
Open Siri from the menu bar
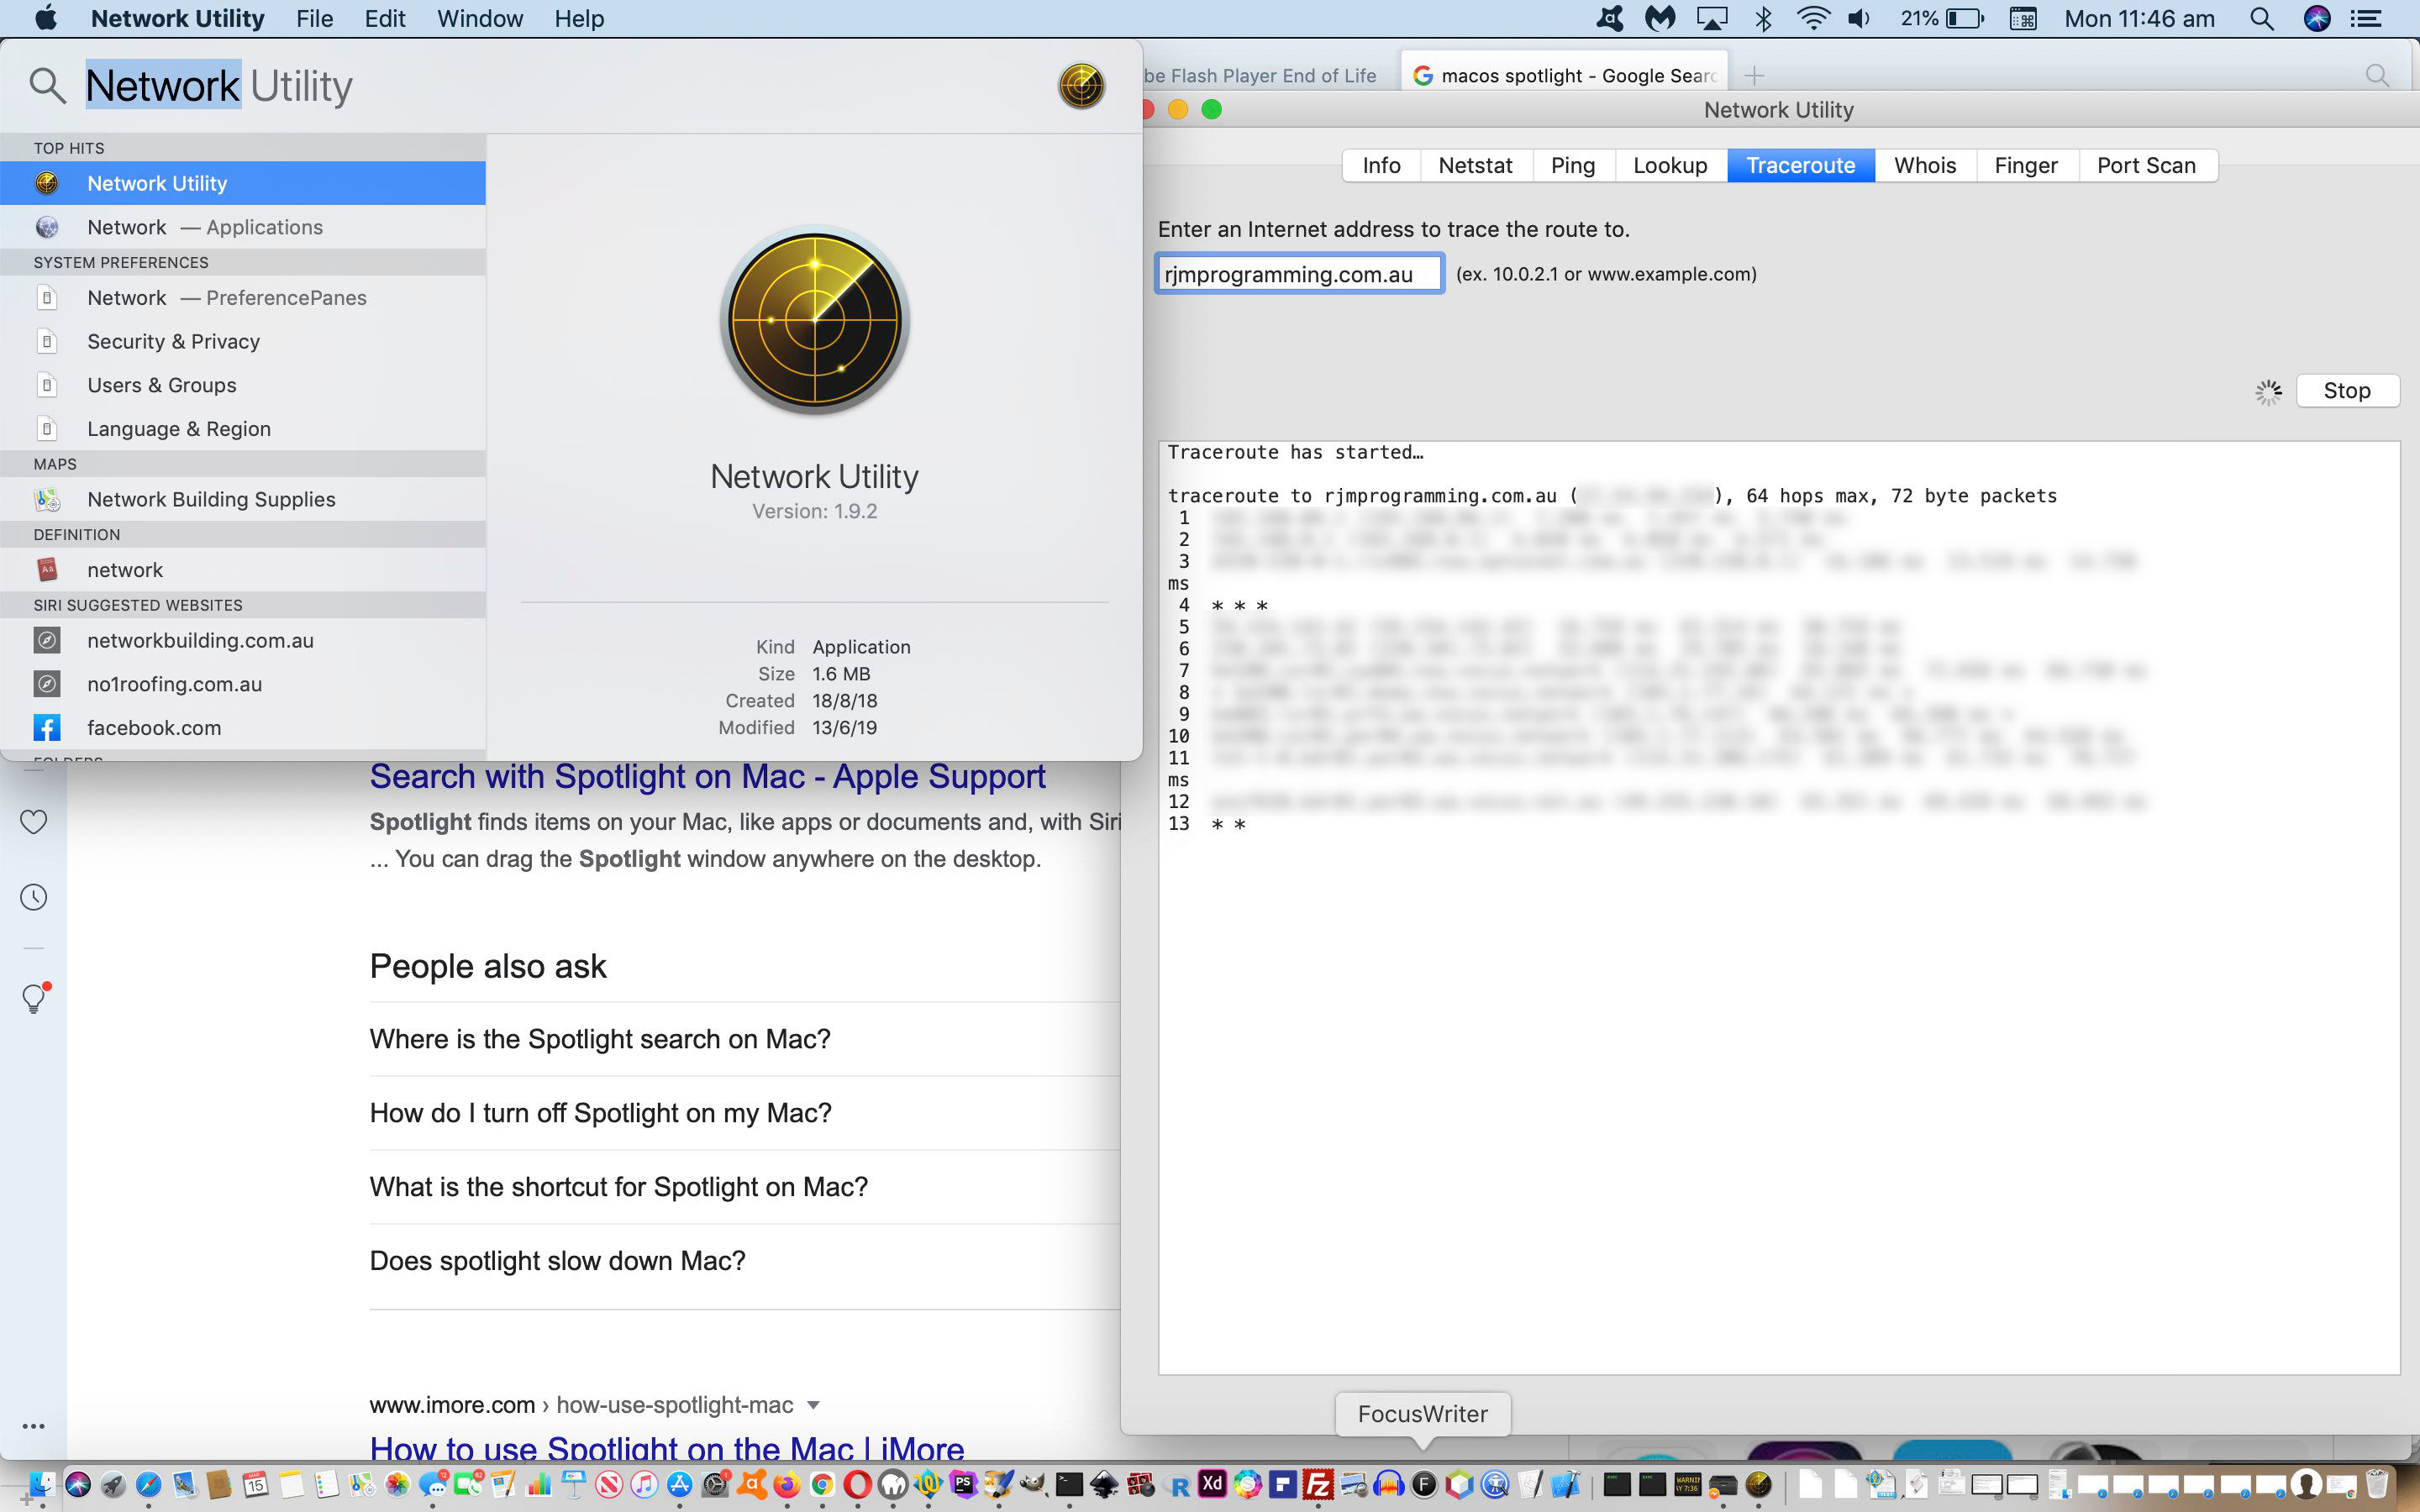pyautogui.click(x=2317, y=18)
